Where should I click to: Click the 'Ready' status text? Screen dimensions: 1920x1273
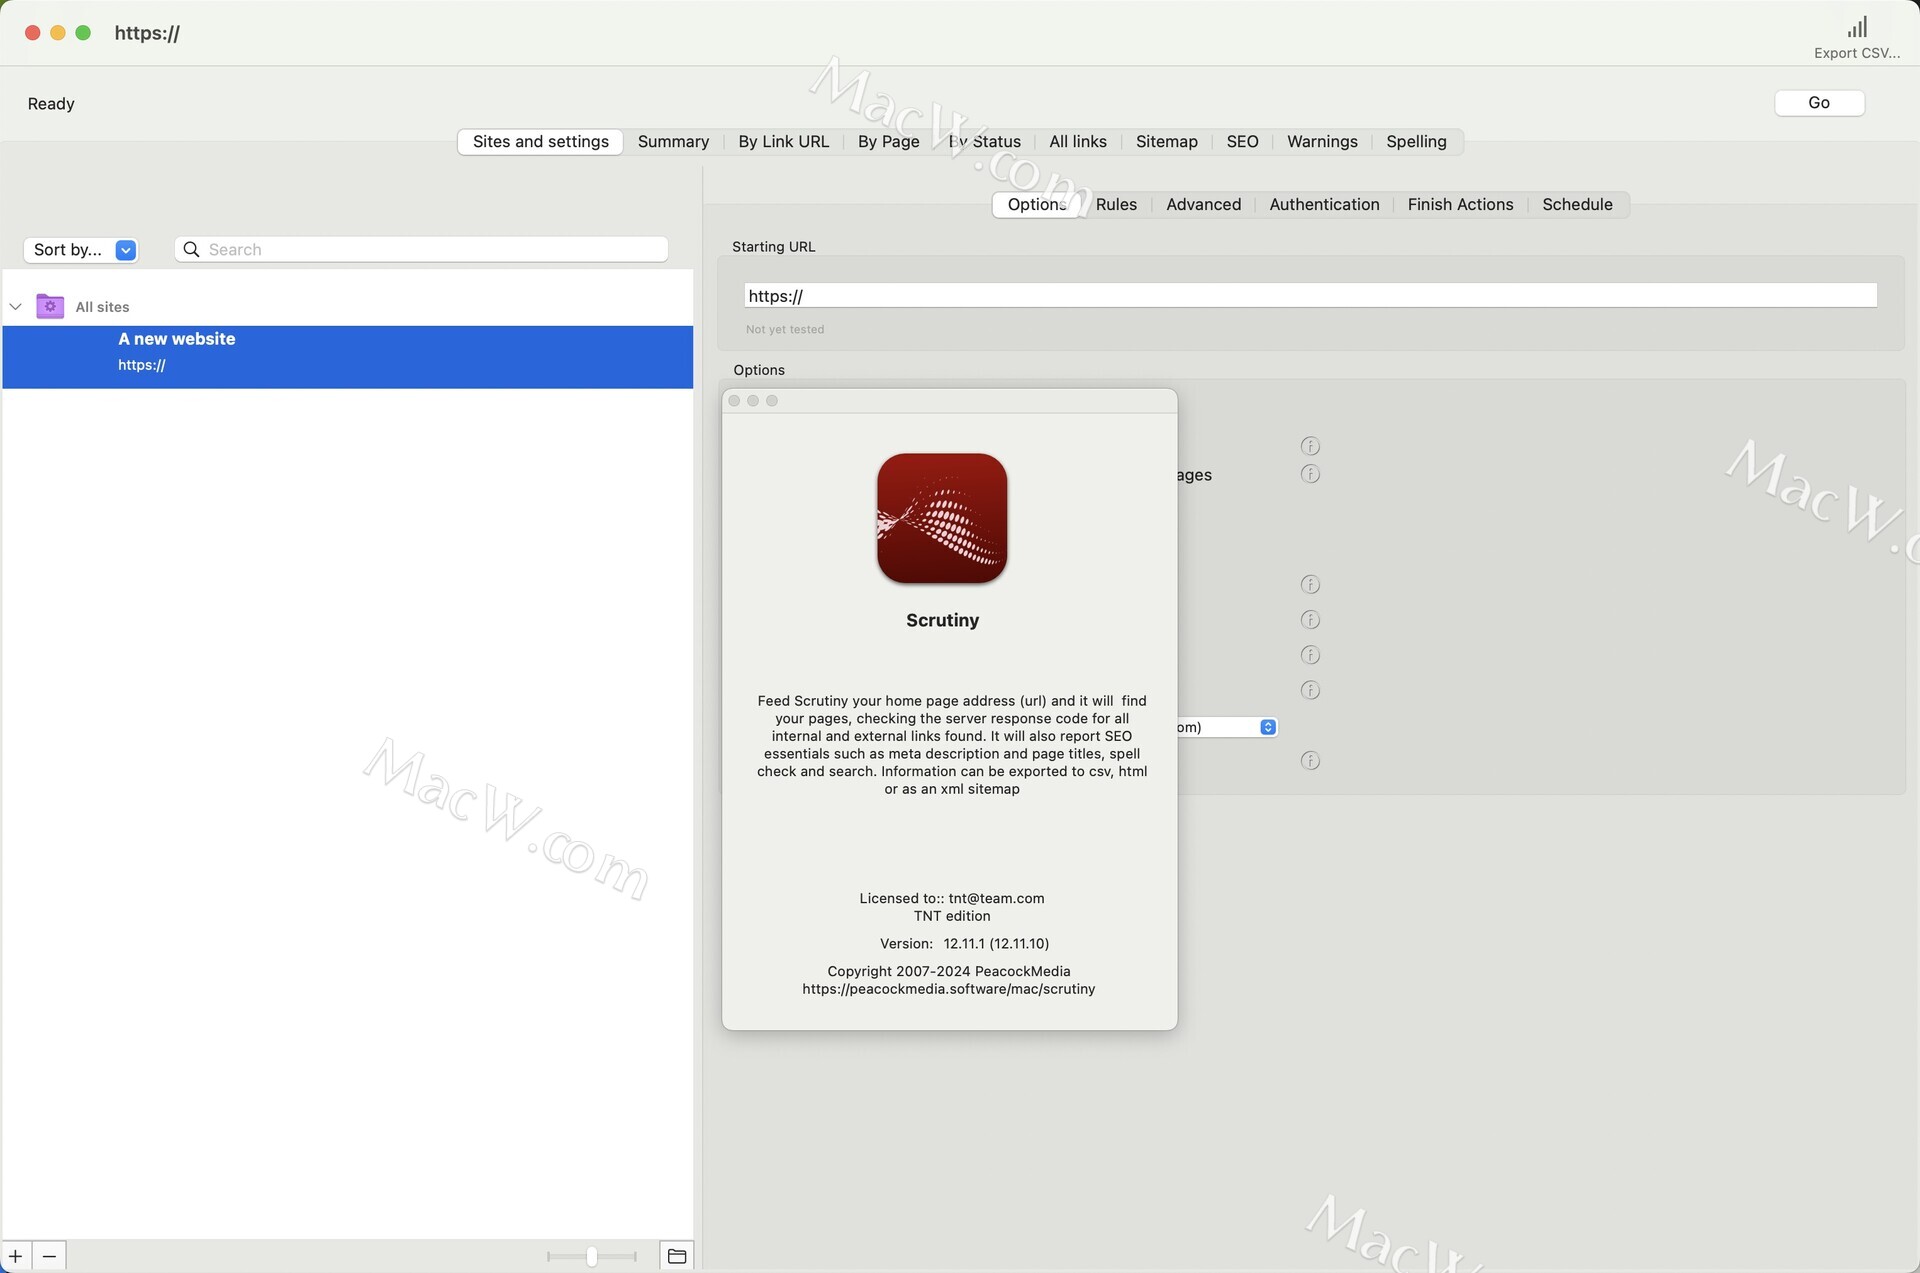51,104
